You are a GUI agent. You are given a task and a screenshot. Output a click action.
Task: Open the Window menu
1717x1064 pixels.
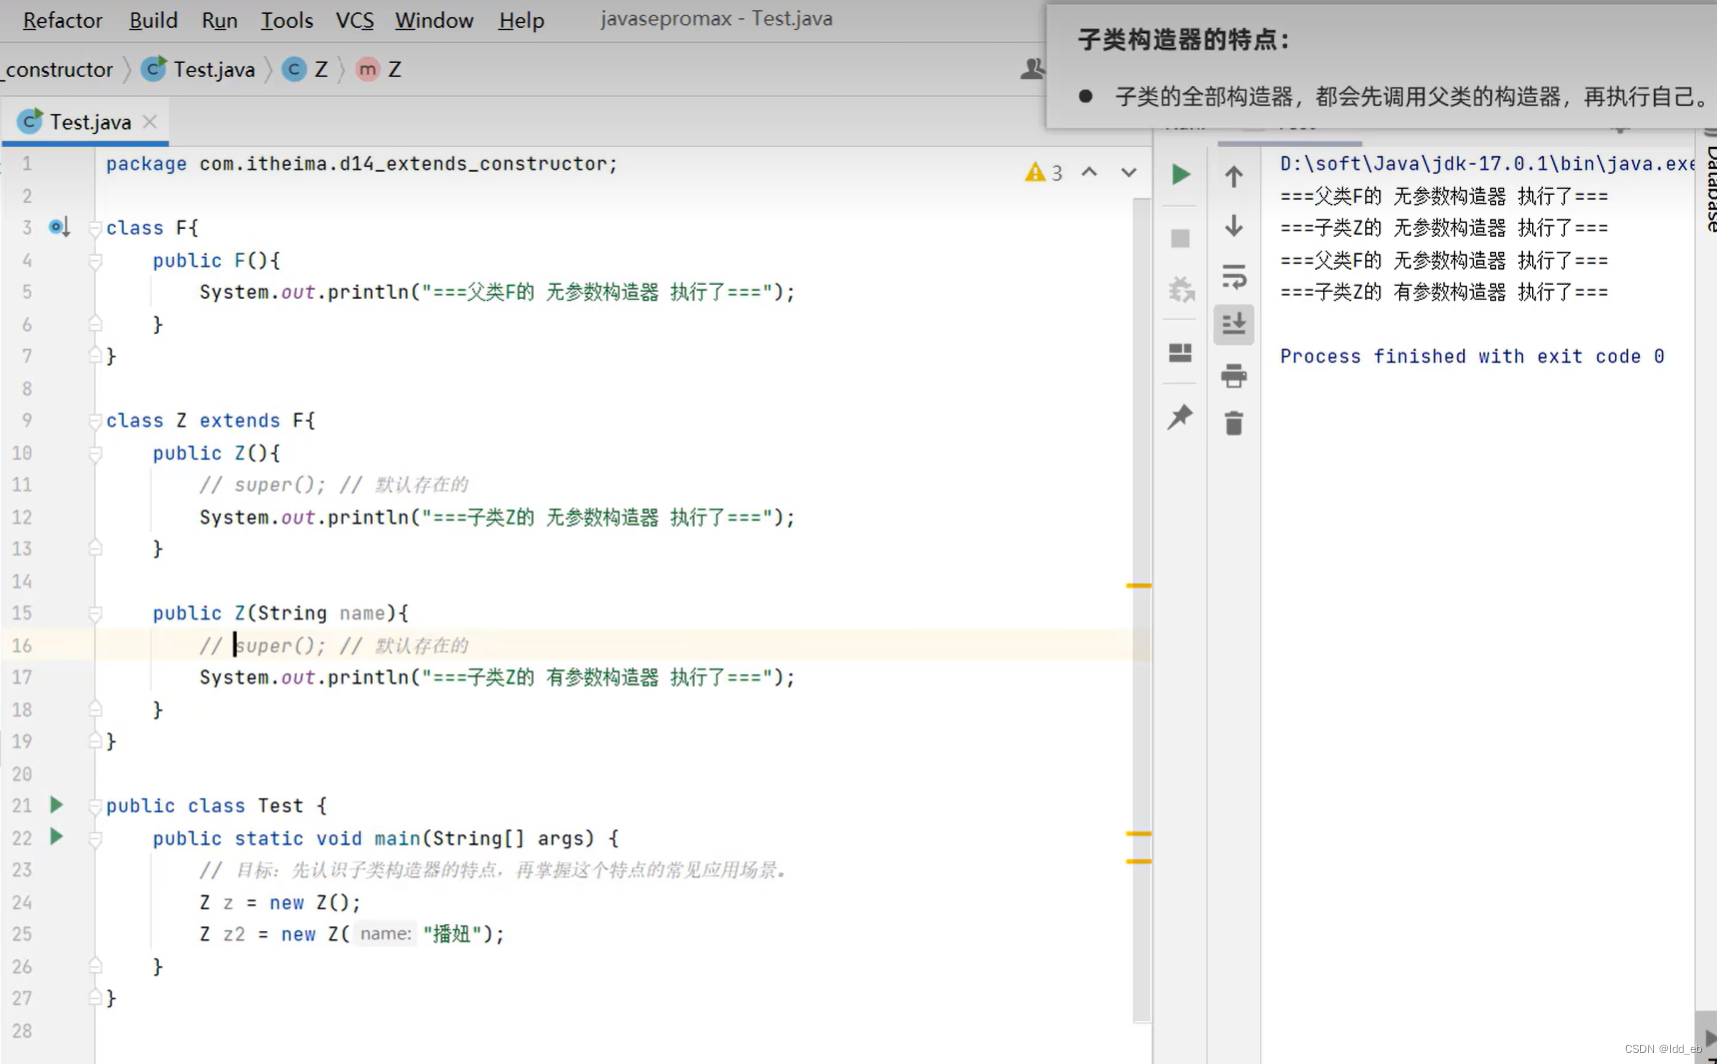(434, 20)
